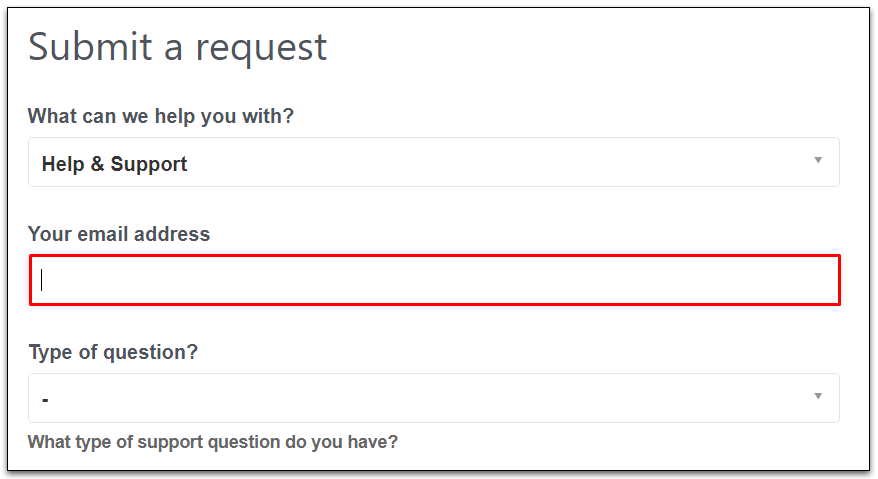Select the 'Help & Support' value text
The image size is (878, 479).
pyautogui.click(x=115, y=164)
